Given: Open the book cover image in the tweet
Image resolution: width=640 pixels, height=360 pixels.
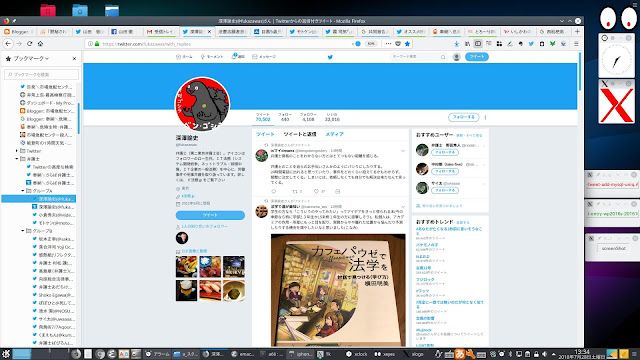Looking at the screenshot, I should click(x=338, y=290).
